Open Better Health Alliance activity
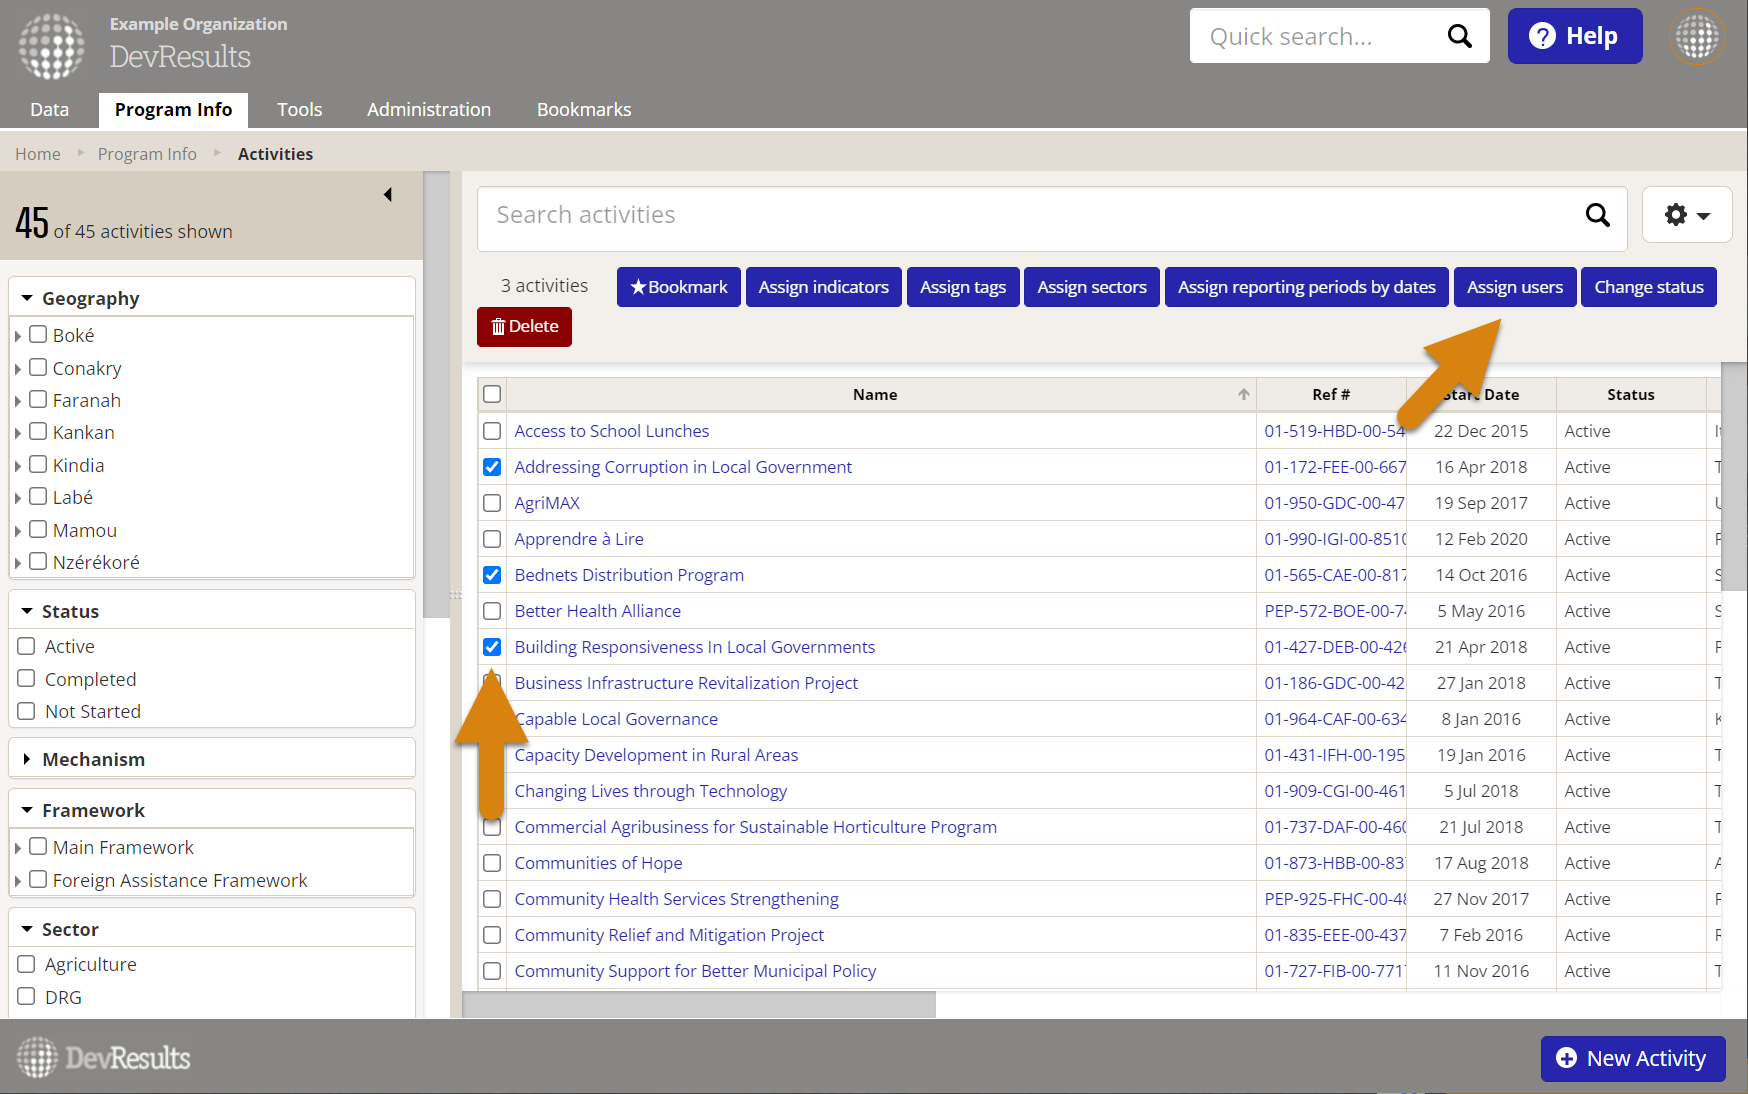 pos(598,611)
